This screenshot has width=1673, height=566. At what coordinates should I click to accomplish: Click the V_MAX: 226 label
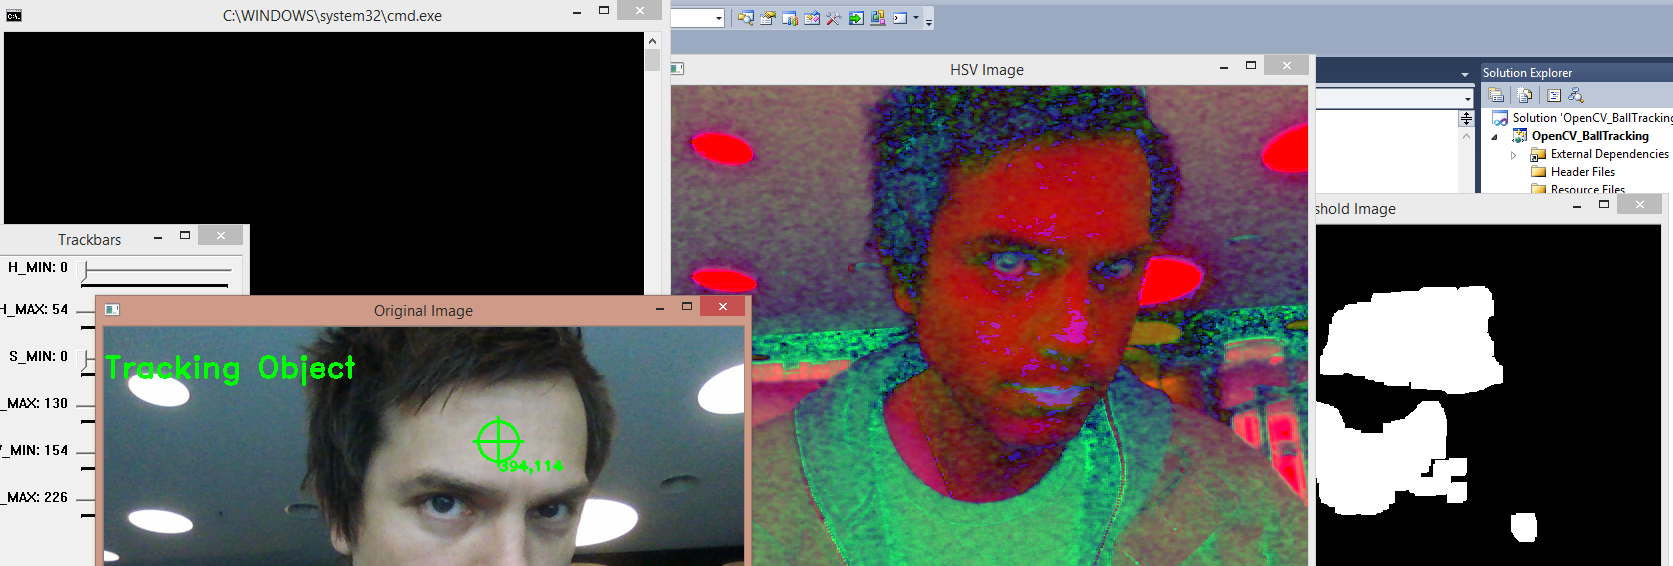click(x=35, y=497)
